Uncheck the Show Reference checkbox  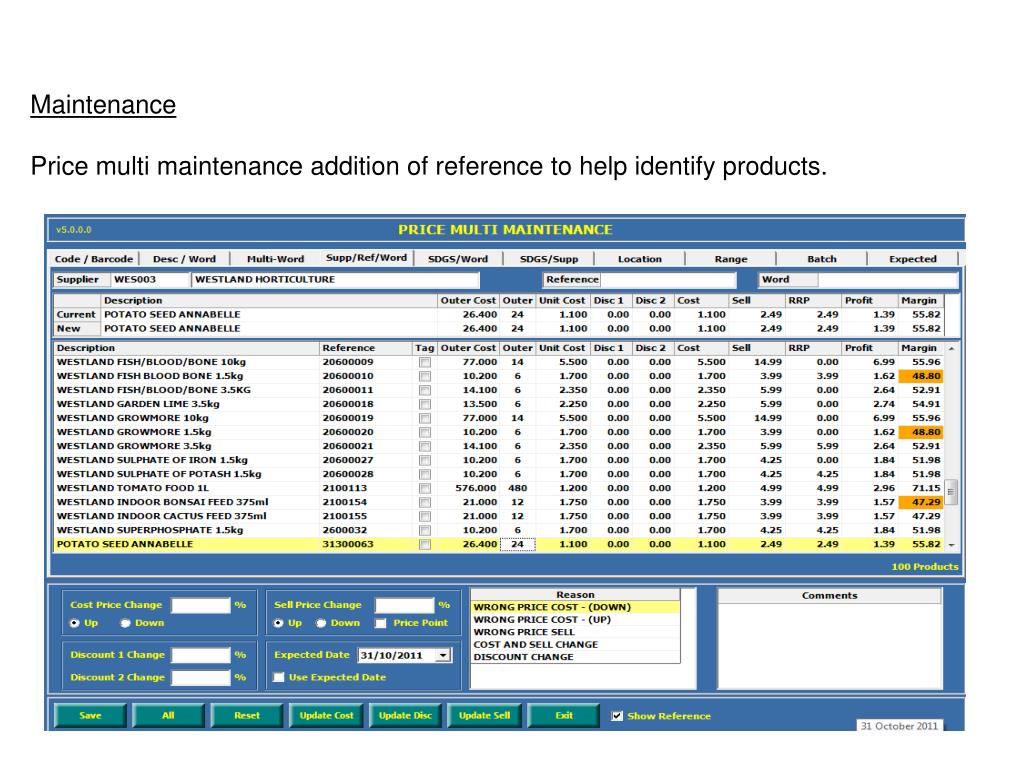[x=616, y=716]
